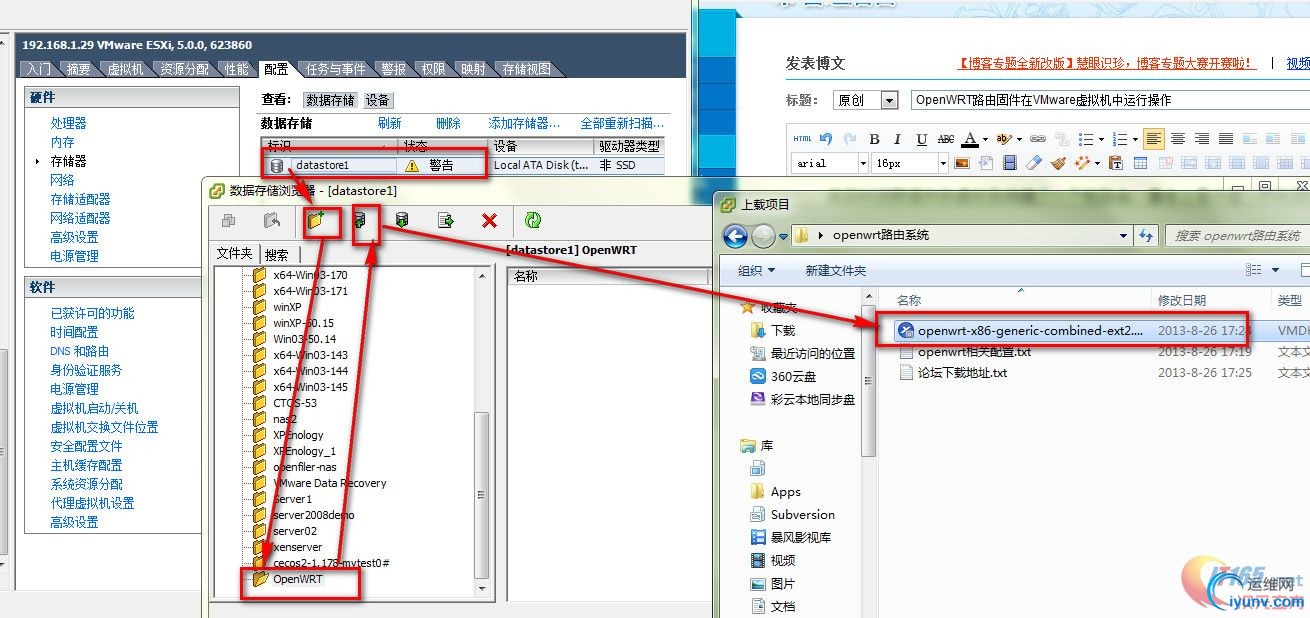The image size is (1310, 618).
Task: Open the view options dropdown in upload dialog
Action: click(x=1275, y=270)
